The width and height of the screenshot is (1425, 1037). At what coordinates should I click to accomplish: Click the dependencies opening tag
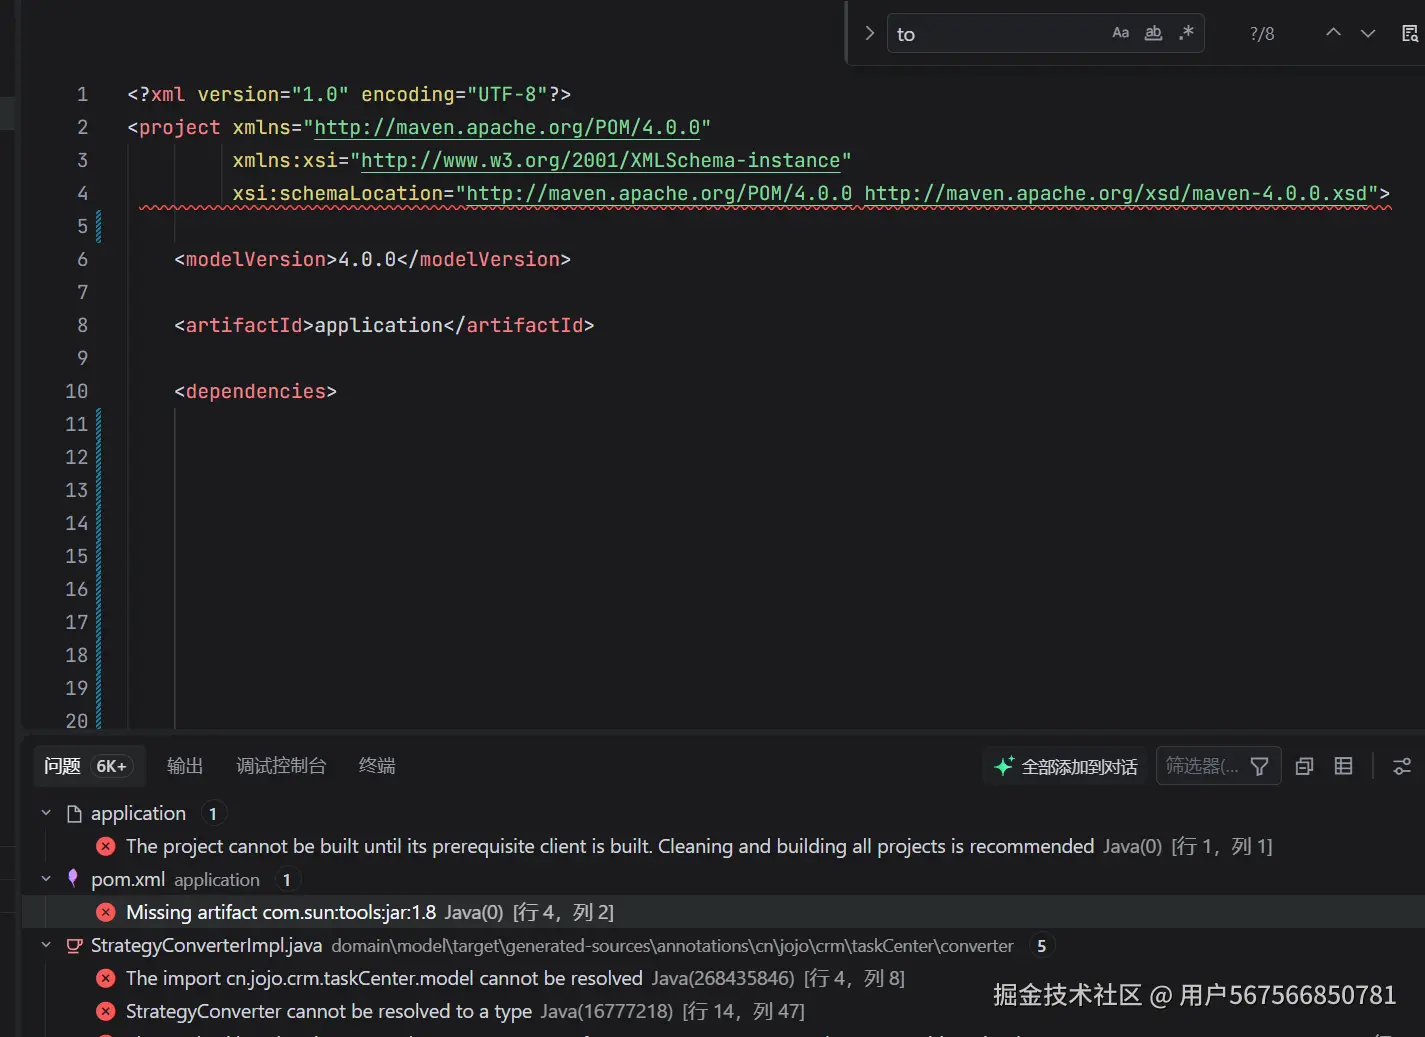click(x=255, y=391)
